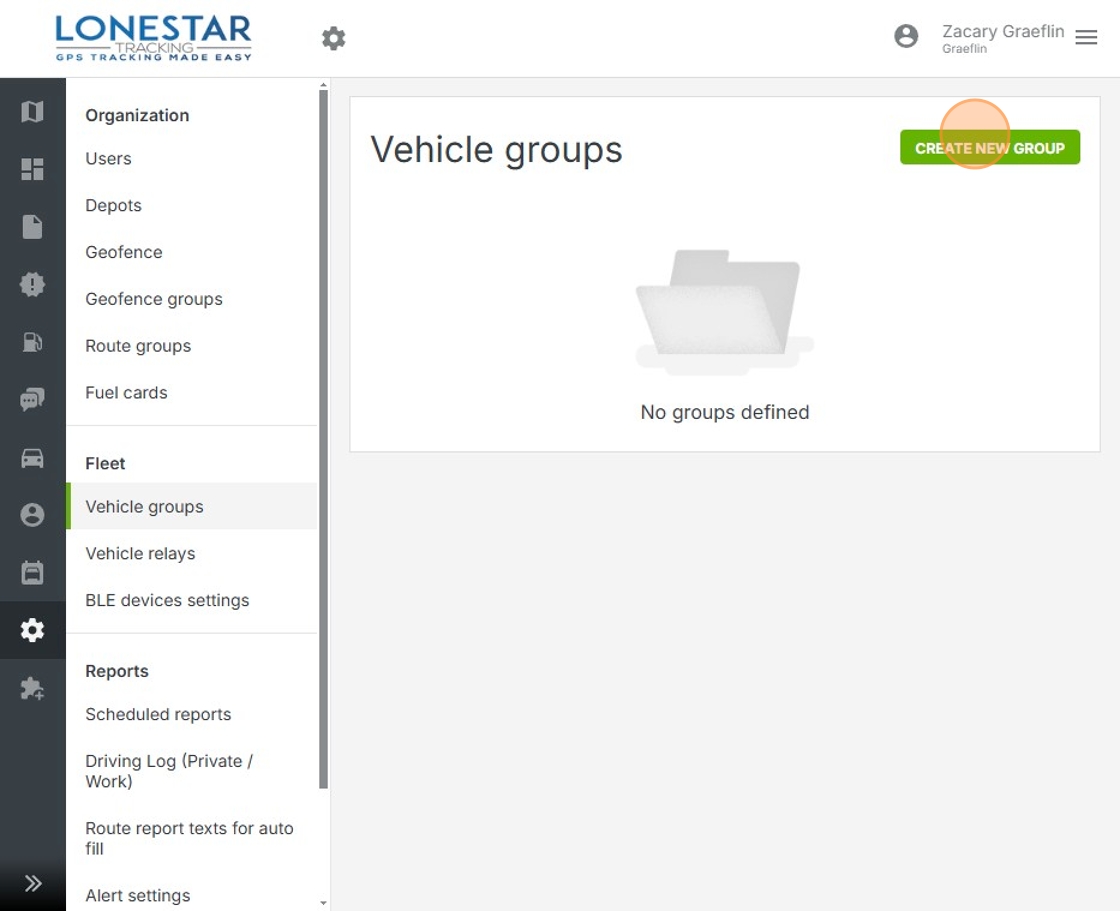1120x911 pixels.
Task: Open the reports document icon
Action: pyautogui.click(x=32, y=226)
